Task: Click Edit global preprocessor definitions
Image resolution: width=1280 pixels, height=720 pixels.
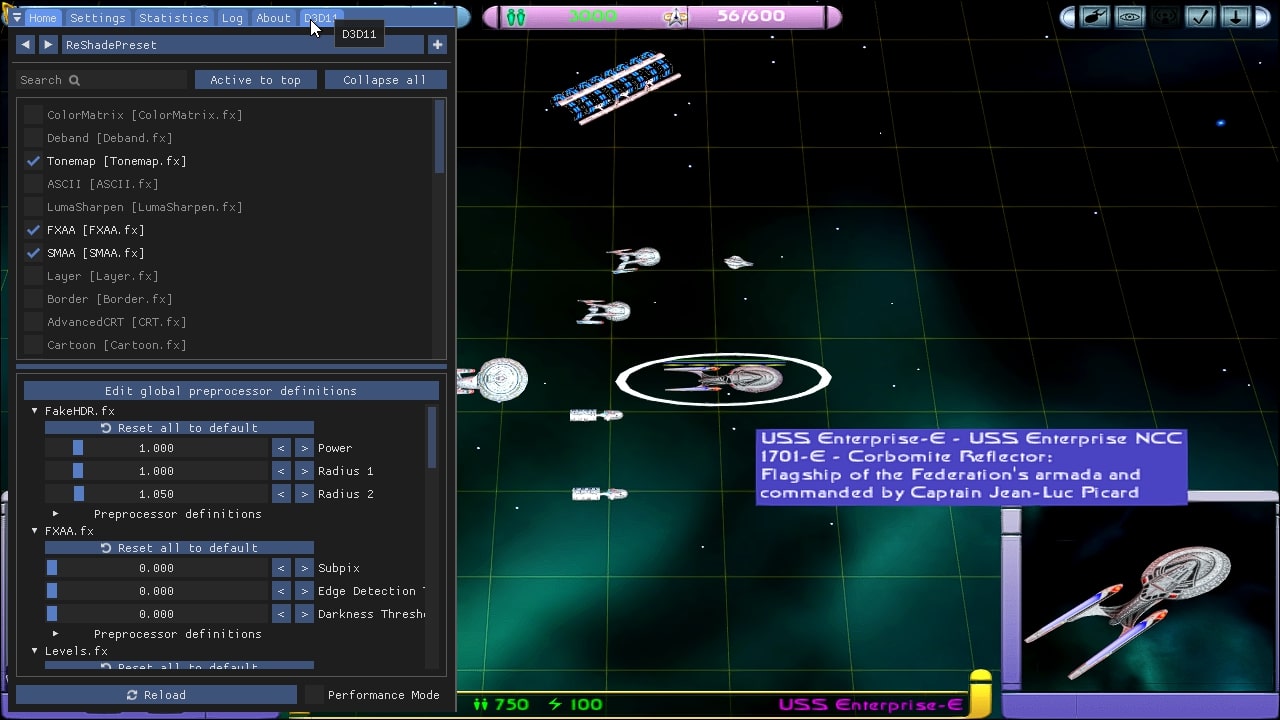Action: [231, 391]
